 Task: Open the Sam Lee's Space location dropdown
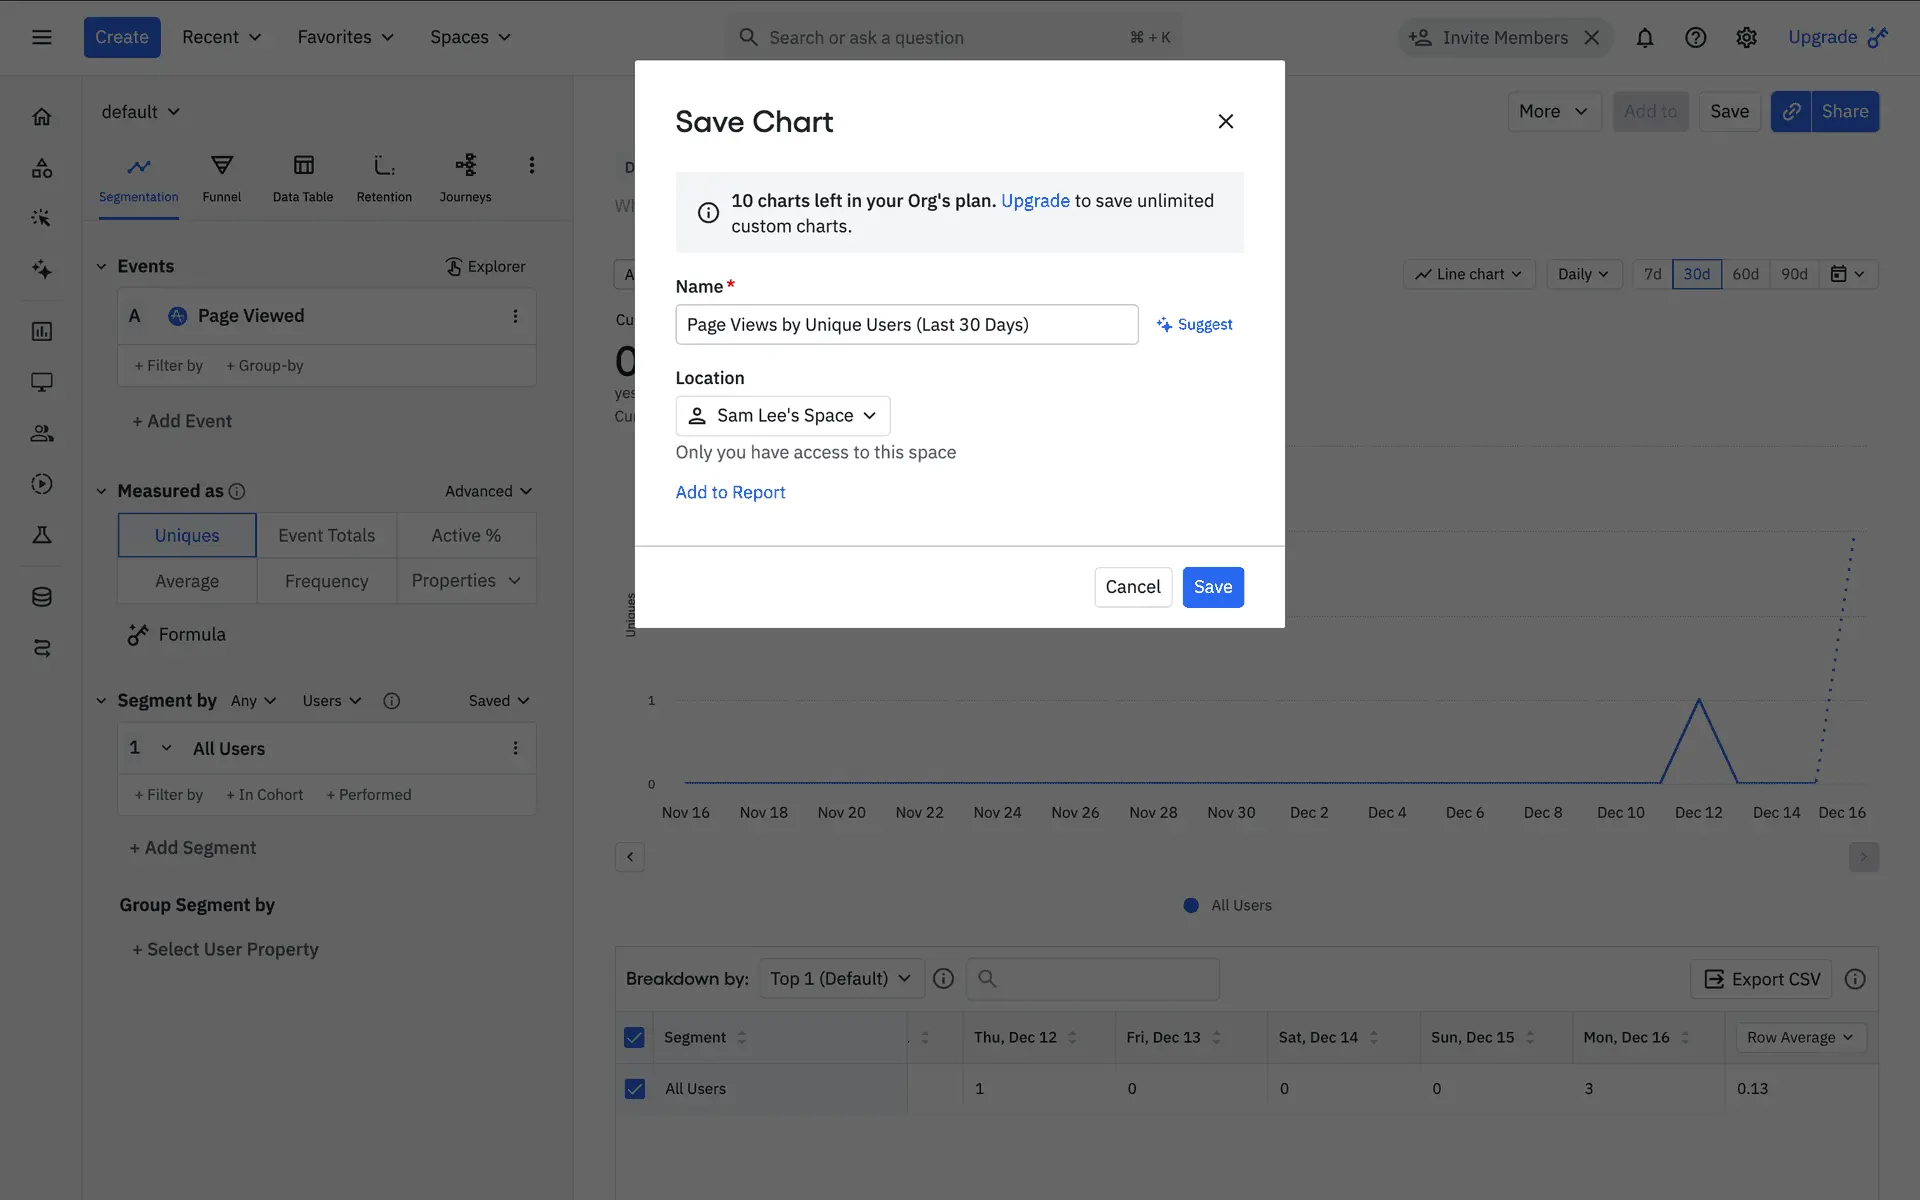(x=783, y=415)
